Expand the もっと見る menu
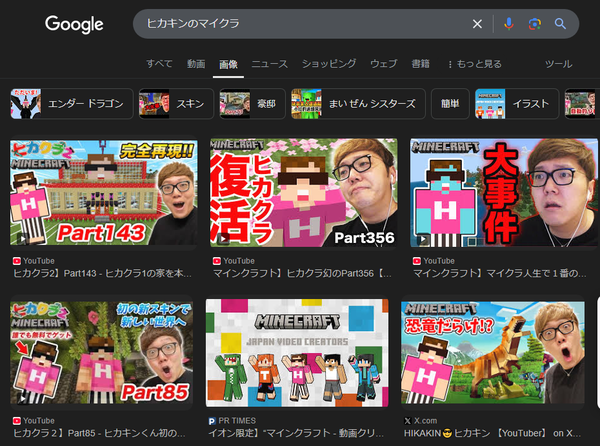Image resolution: width=600 pixels, height=446 pixels. pyautogui.click(x=474, y=64)
